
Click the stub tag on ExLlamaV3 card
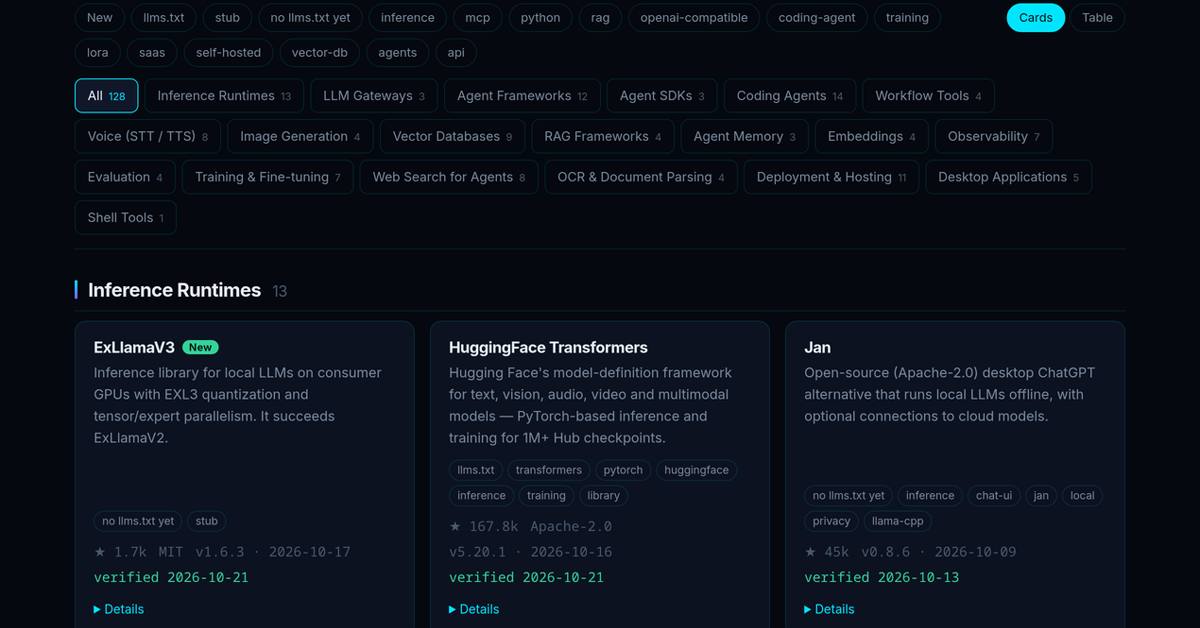tap(207, 521)
